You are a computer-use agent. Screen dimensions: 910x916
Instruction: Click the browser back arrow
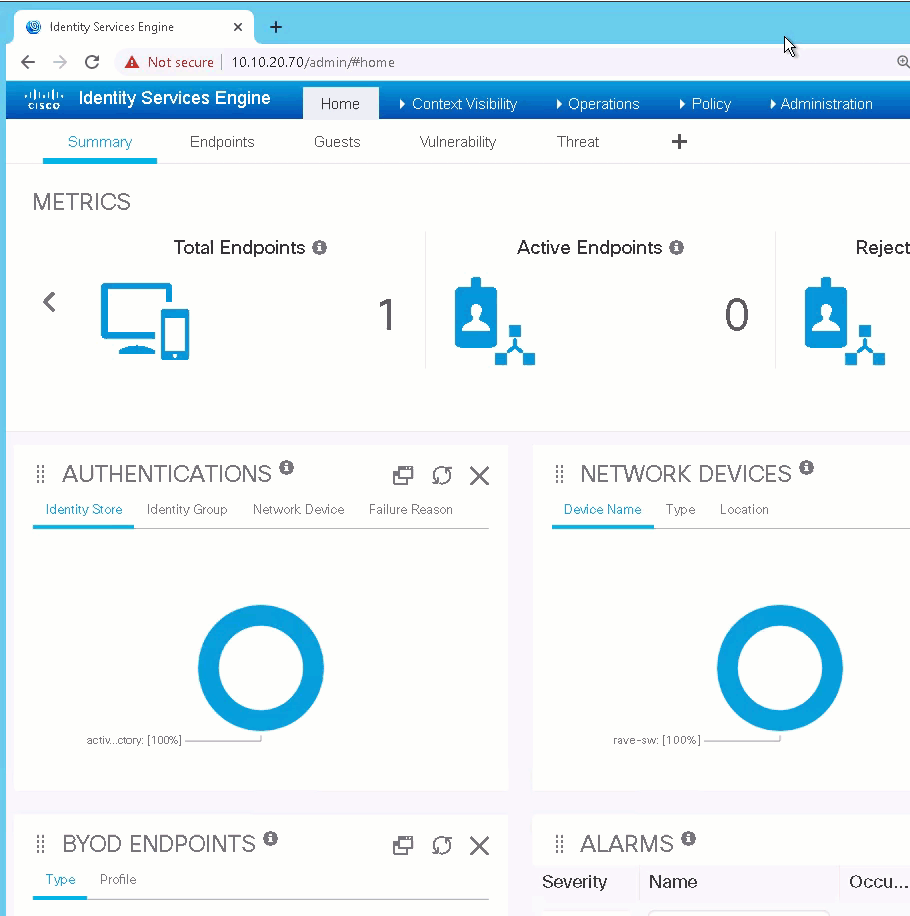click(x=28, y=62)
